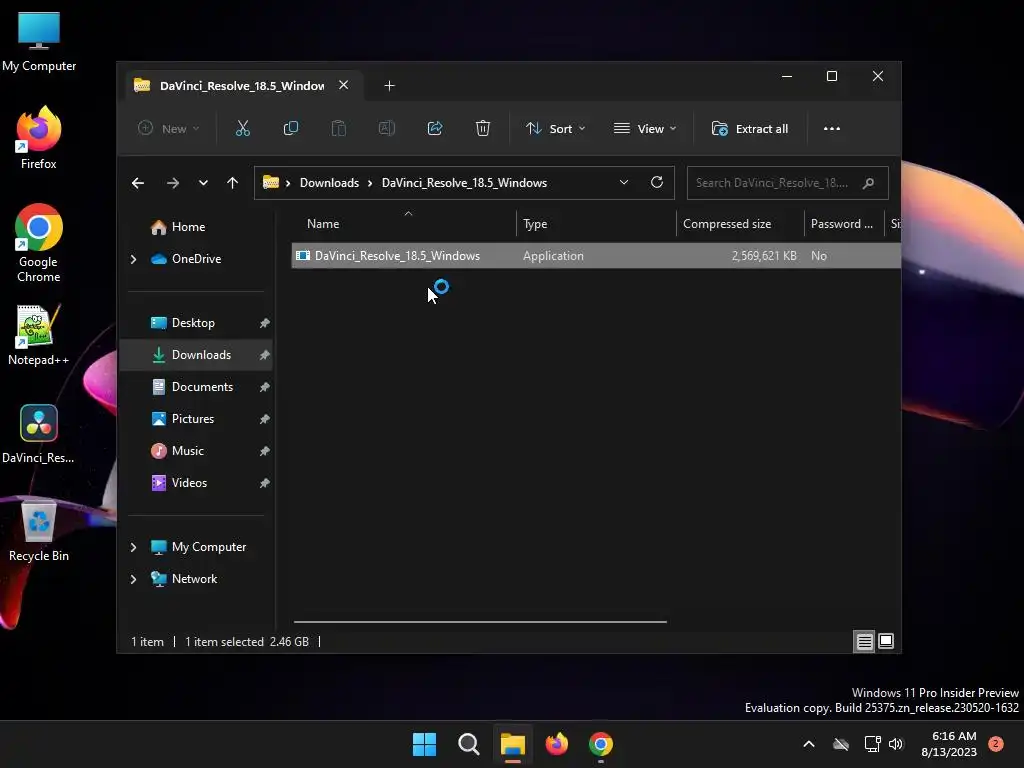Select DaVinci_Resolve_18.5_Windows application file
Viewport: 1024px width, 768px height.
596,256
